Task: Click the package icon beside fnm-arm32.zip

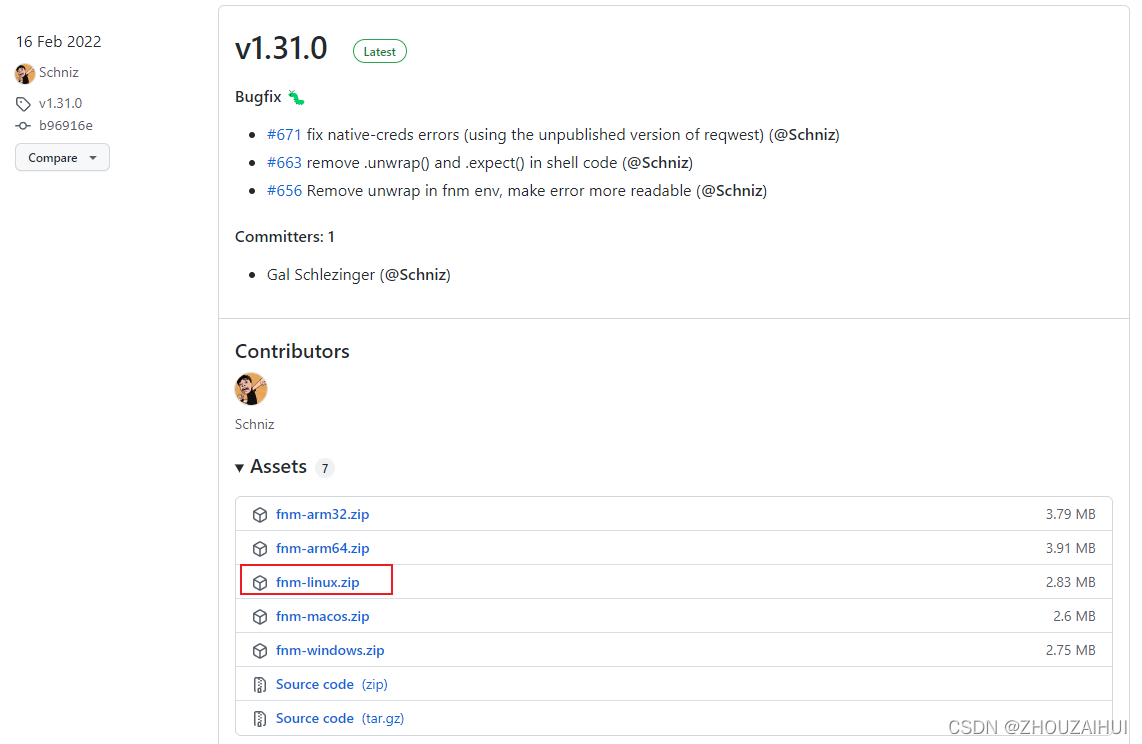Action: 260,515
